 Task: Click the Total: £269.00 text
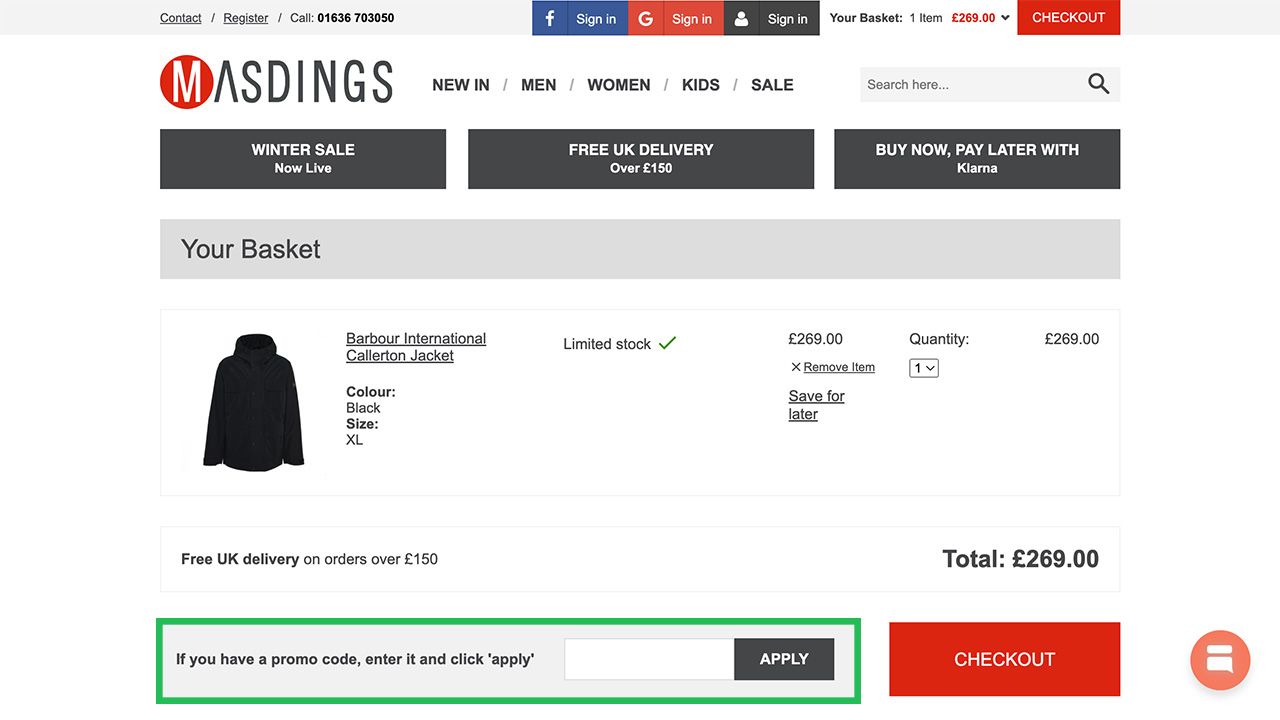click(1020, 559)
